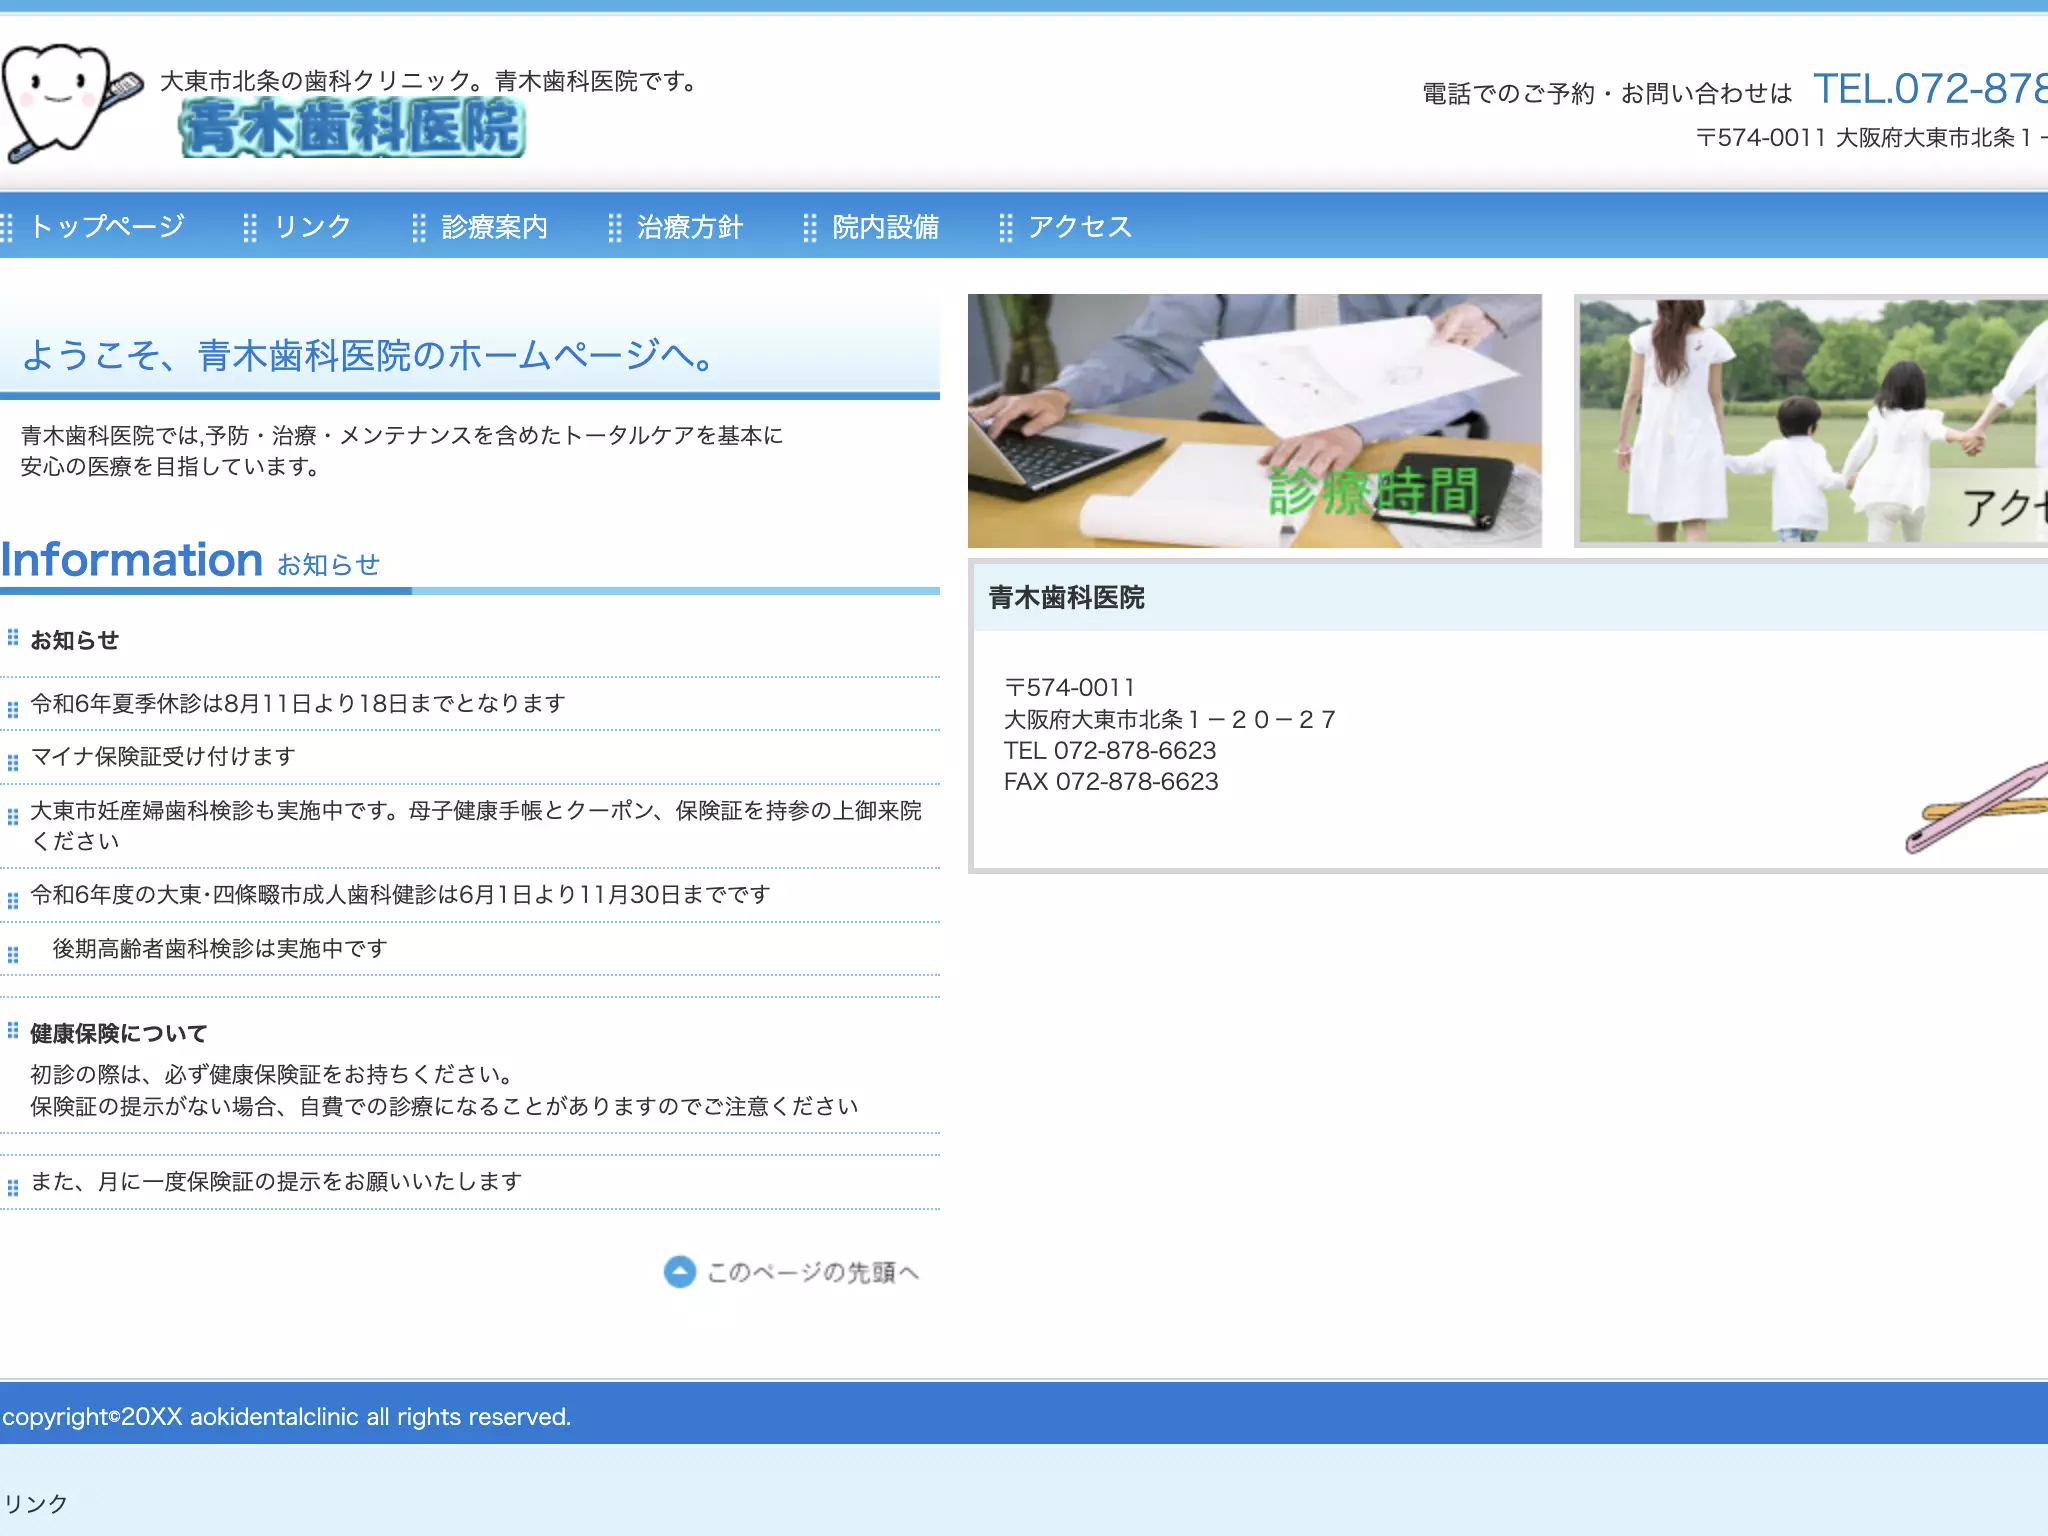Screen dimensions: 2048x1536
Task: Click the 青木歯科医院 logo title graphic
Action: click(x=352, y=127)
